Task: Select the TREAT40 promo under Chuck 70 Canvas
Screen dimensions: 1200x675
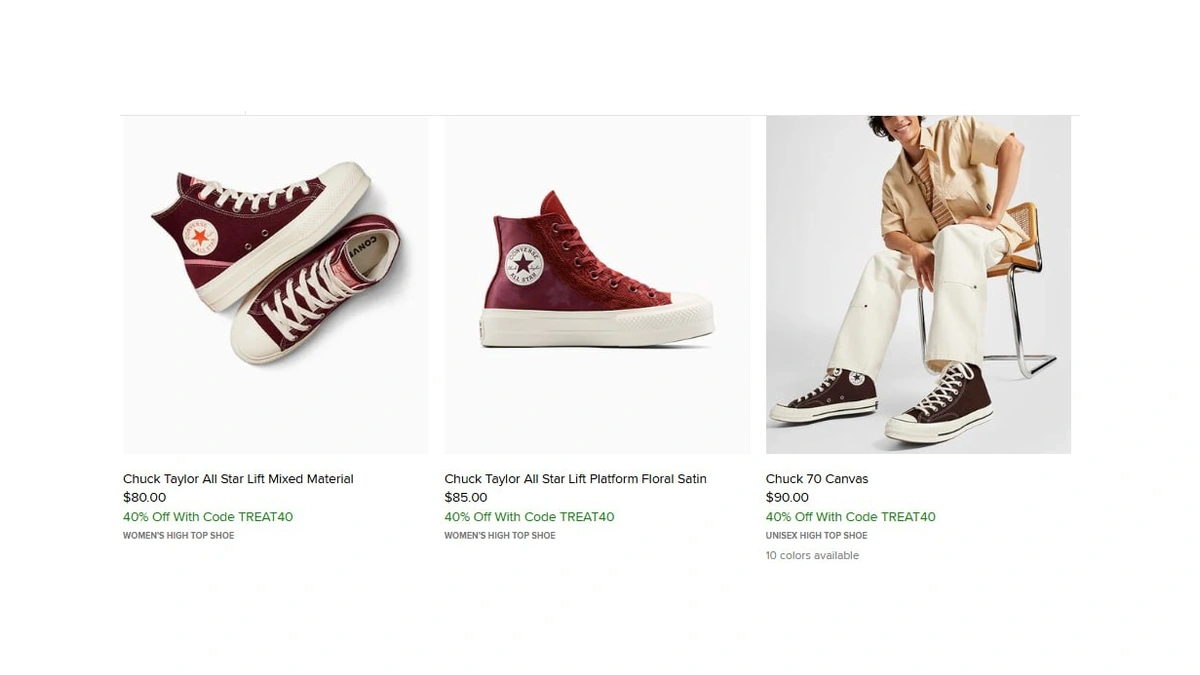Action: 850,517
